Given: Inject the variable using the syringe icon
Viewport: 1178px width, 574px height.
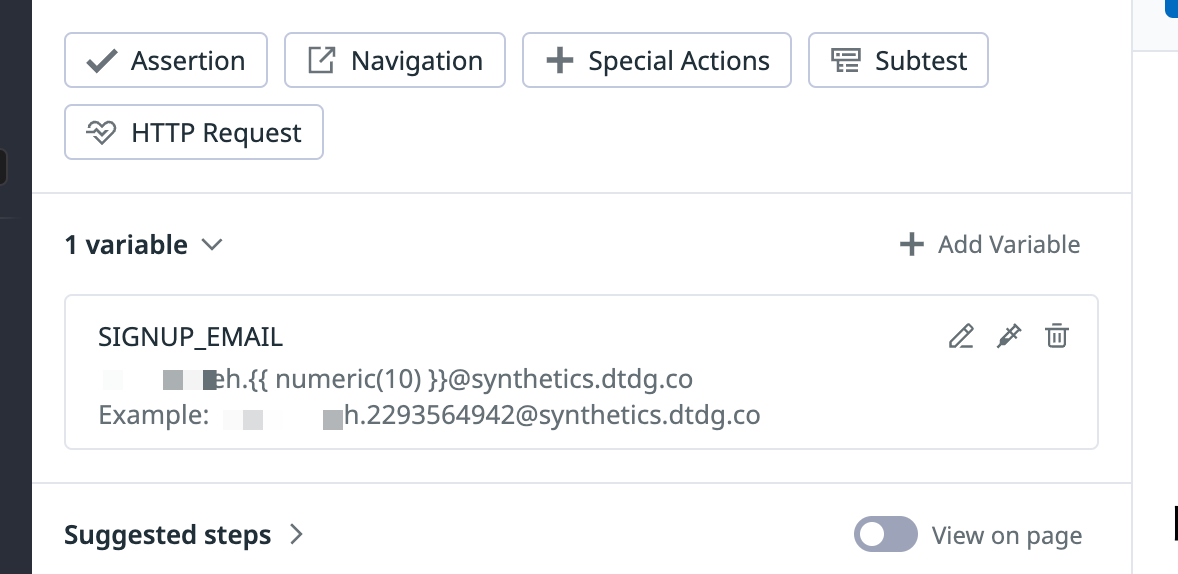Looking at the screenshot, I should (x=1009, y=336).
